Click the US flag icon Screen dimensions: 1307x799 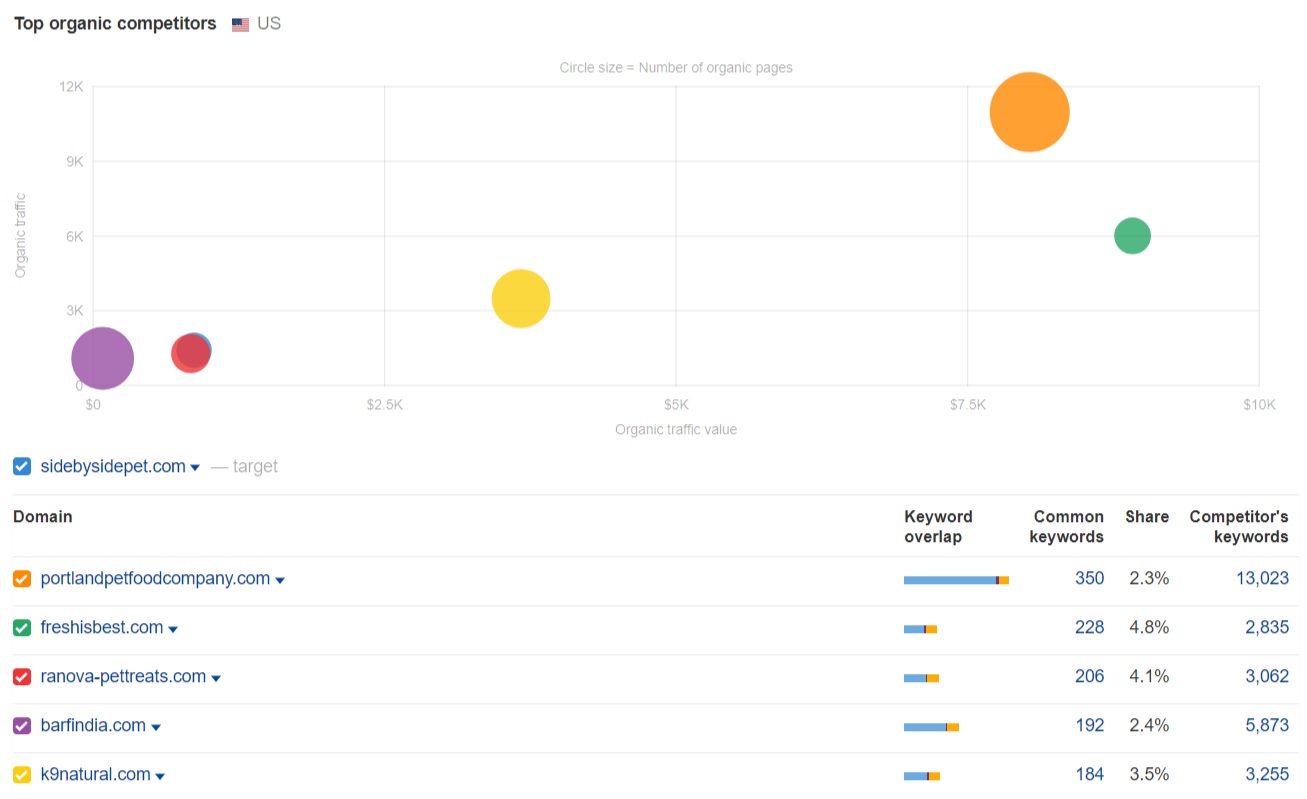(240, 24)
